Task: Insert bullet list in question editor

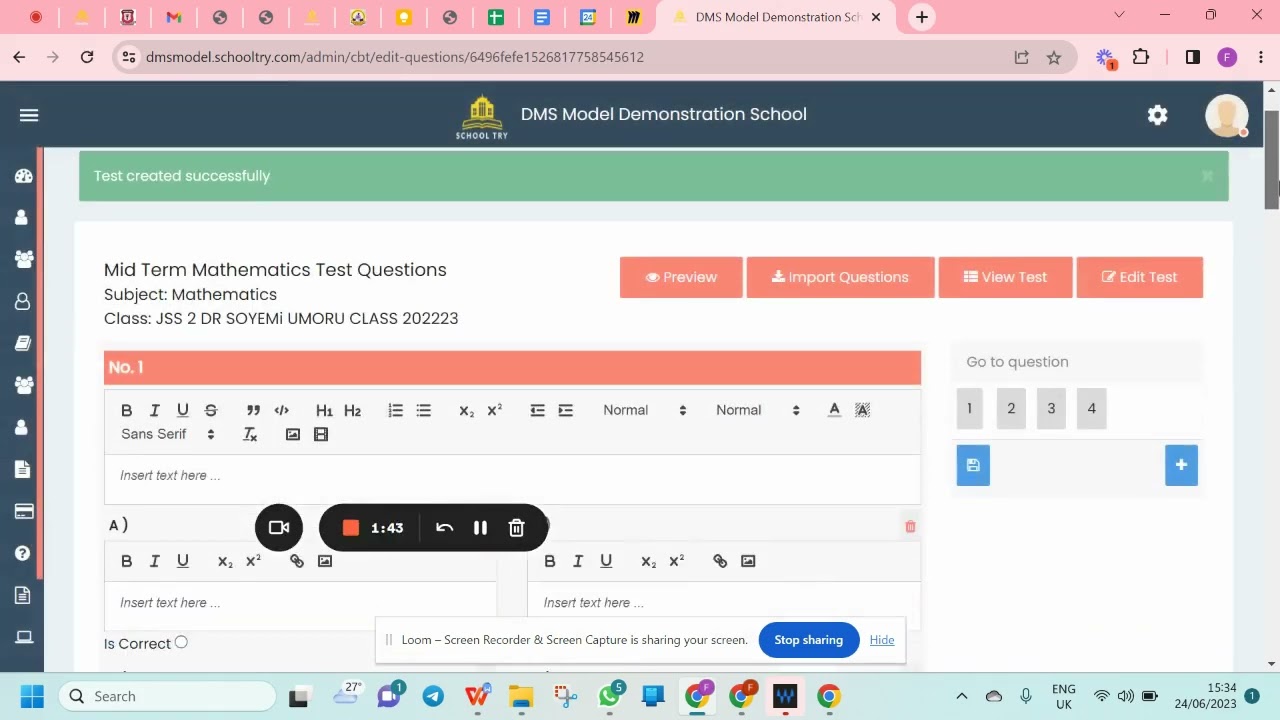Action: coord(423,410)
